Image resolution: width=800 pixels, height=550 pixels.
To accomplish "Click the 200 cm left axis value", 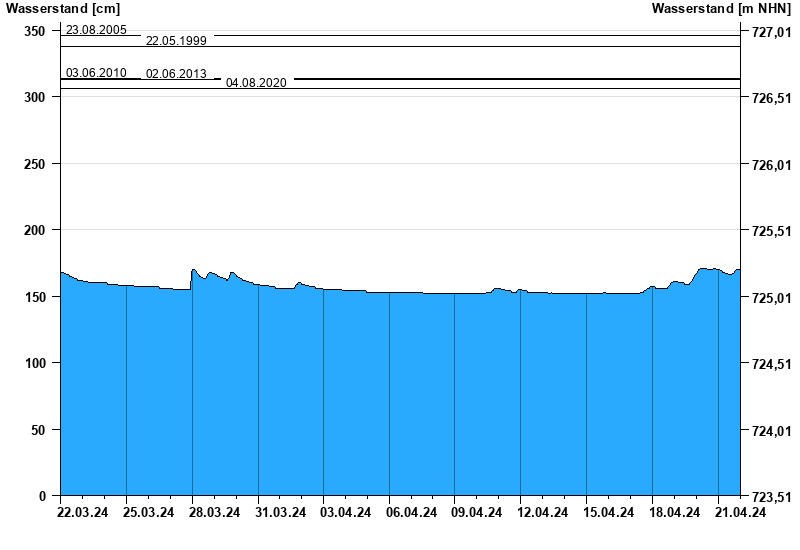I will tap(35, 230).
